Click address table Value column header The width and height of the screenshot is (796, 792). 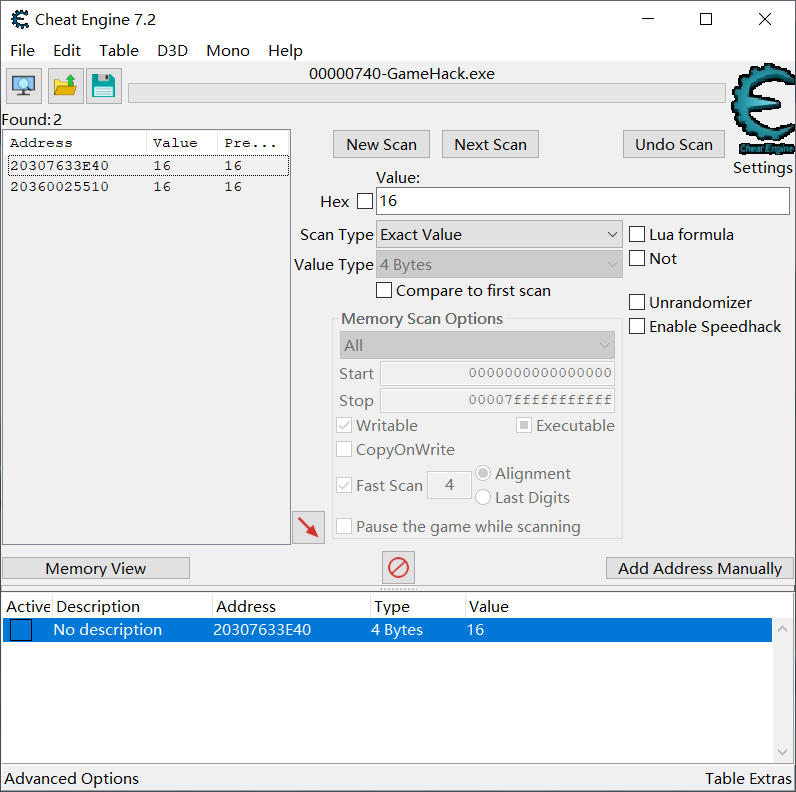619,607
